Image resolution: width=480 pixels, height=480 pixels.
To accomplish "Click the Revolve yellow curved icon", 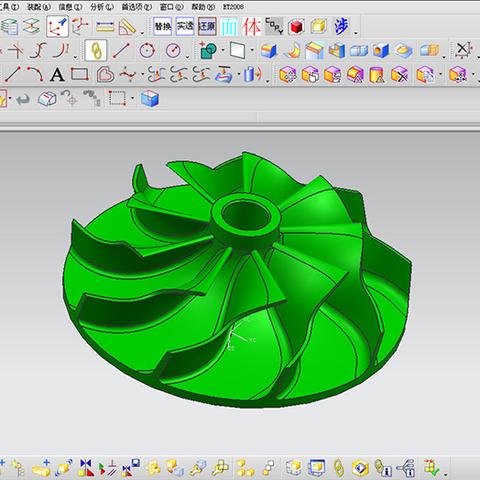I will pyautogui.click(x=292, y=51).
